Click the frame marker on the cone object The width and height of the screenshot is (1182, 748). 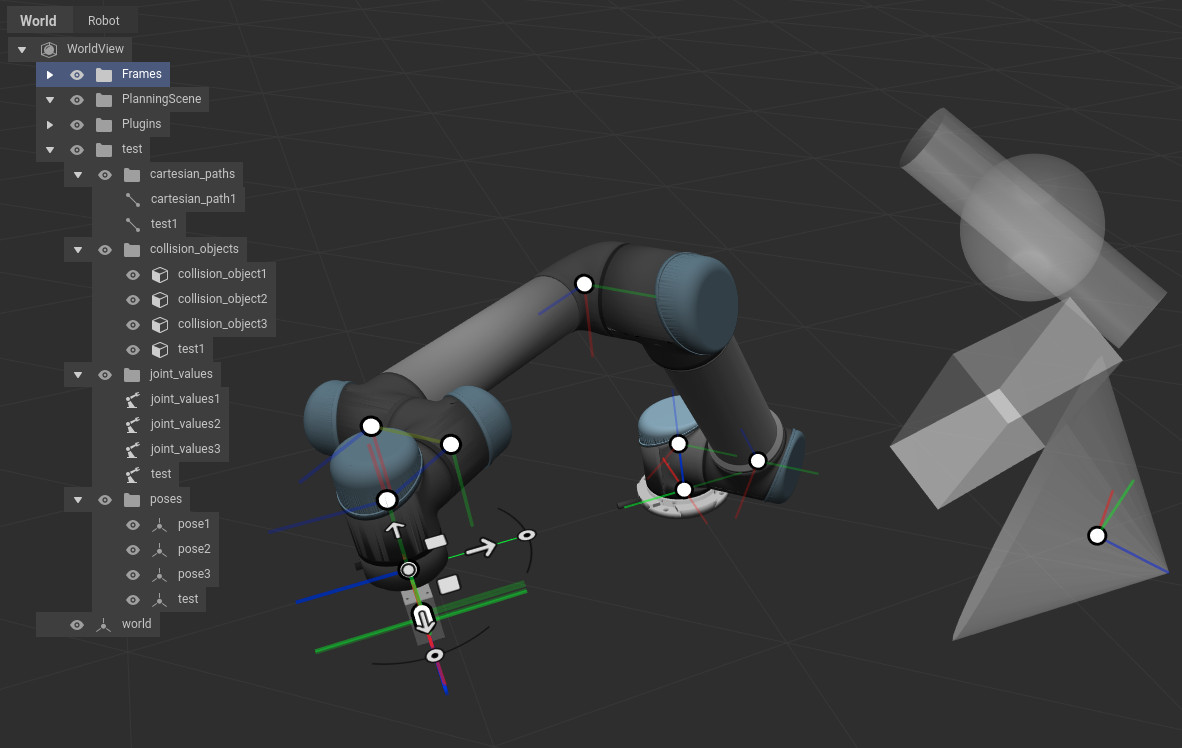(x=1097, y=536)
